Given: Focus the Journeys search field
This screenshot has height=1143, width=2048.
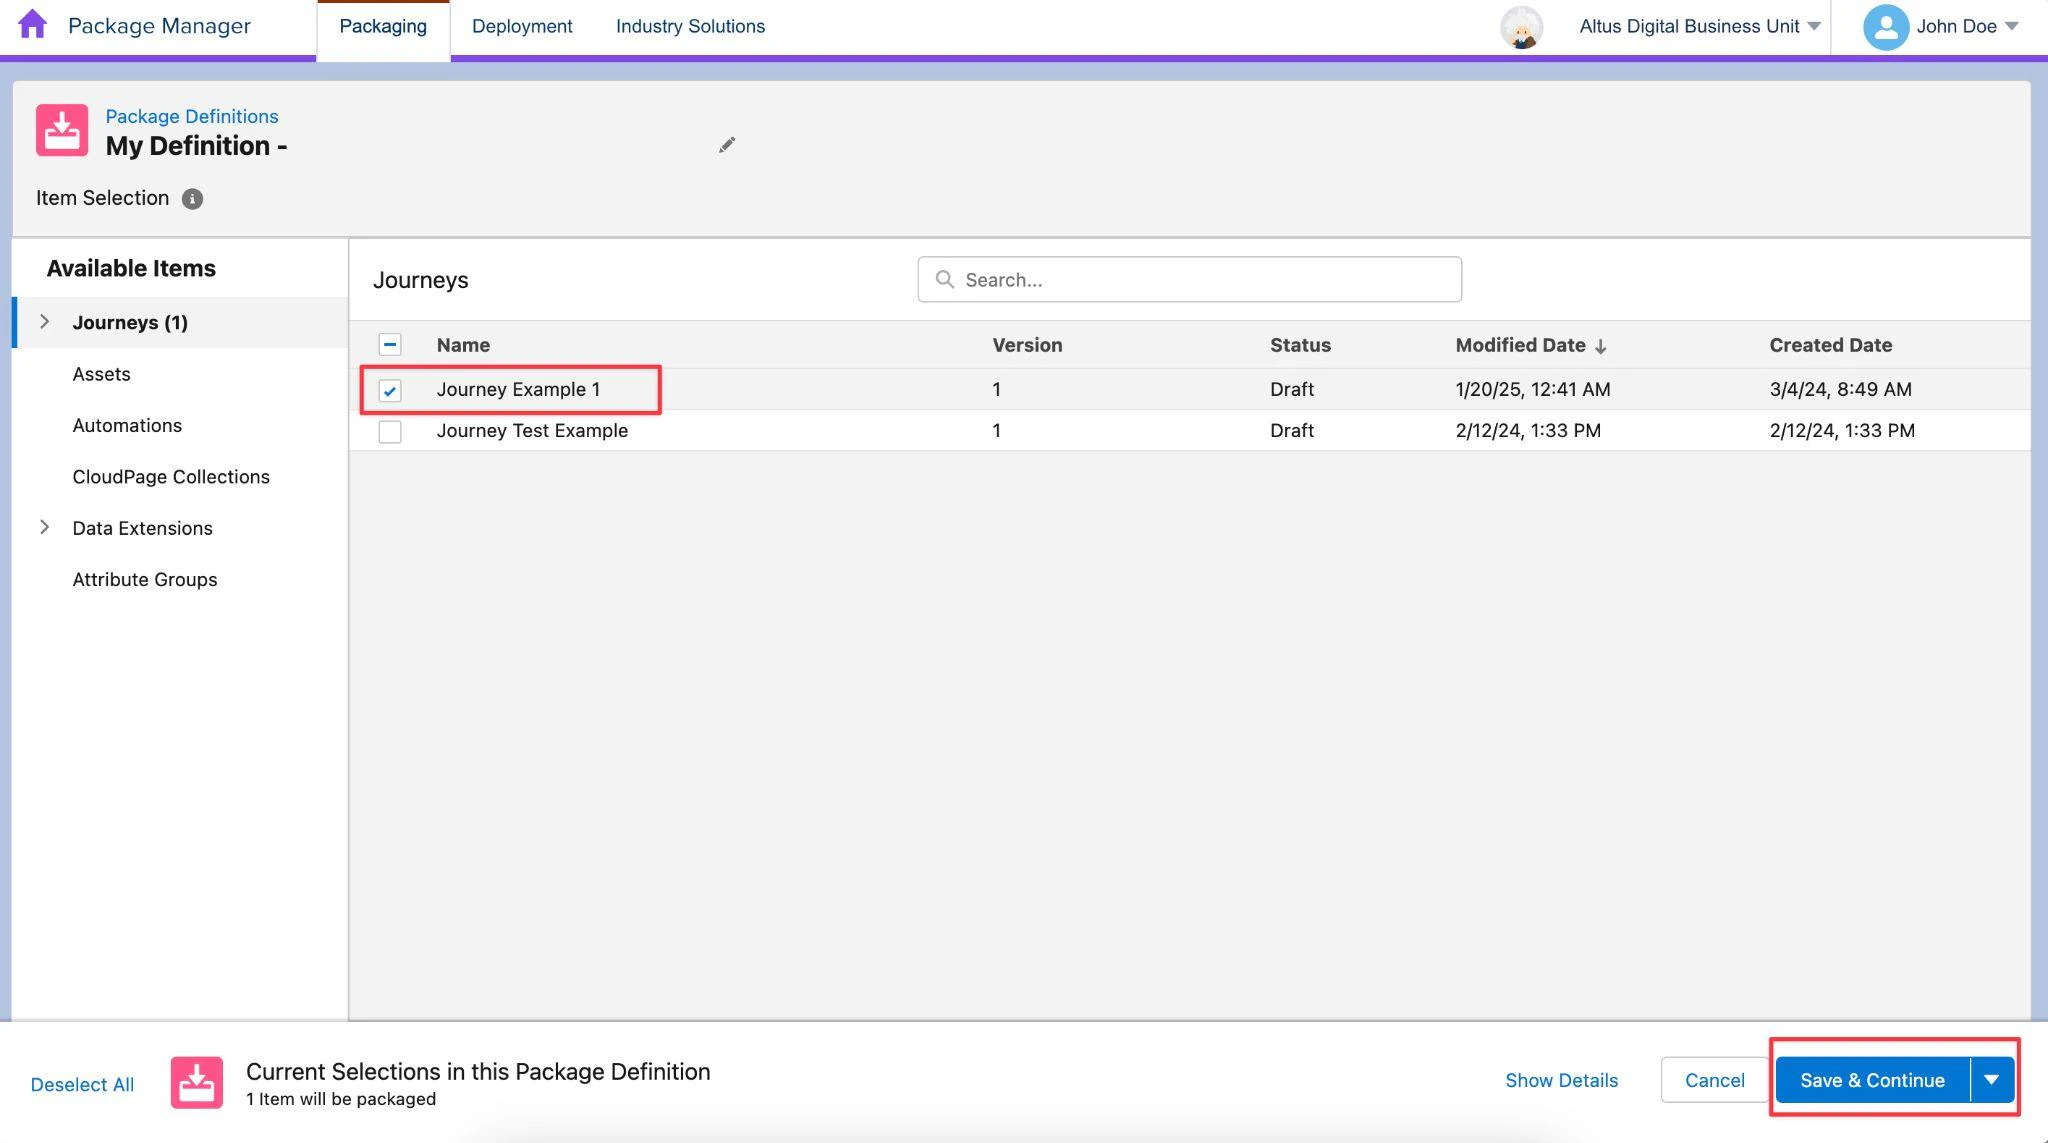Looking at the screenshot, I should pos(1189,279).
